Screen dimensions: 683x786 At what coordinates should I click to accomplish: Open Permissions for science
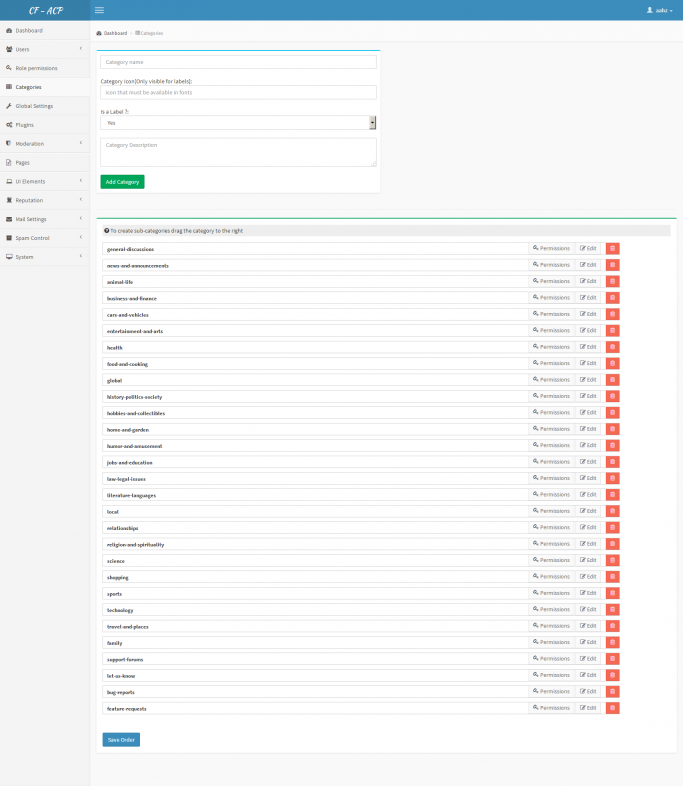tap(551, 560)
